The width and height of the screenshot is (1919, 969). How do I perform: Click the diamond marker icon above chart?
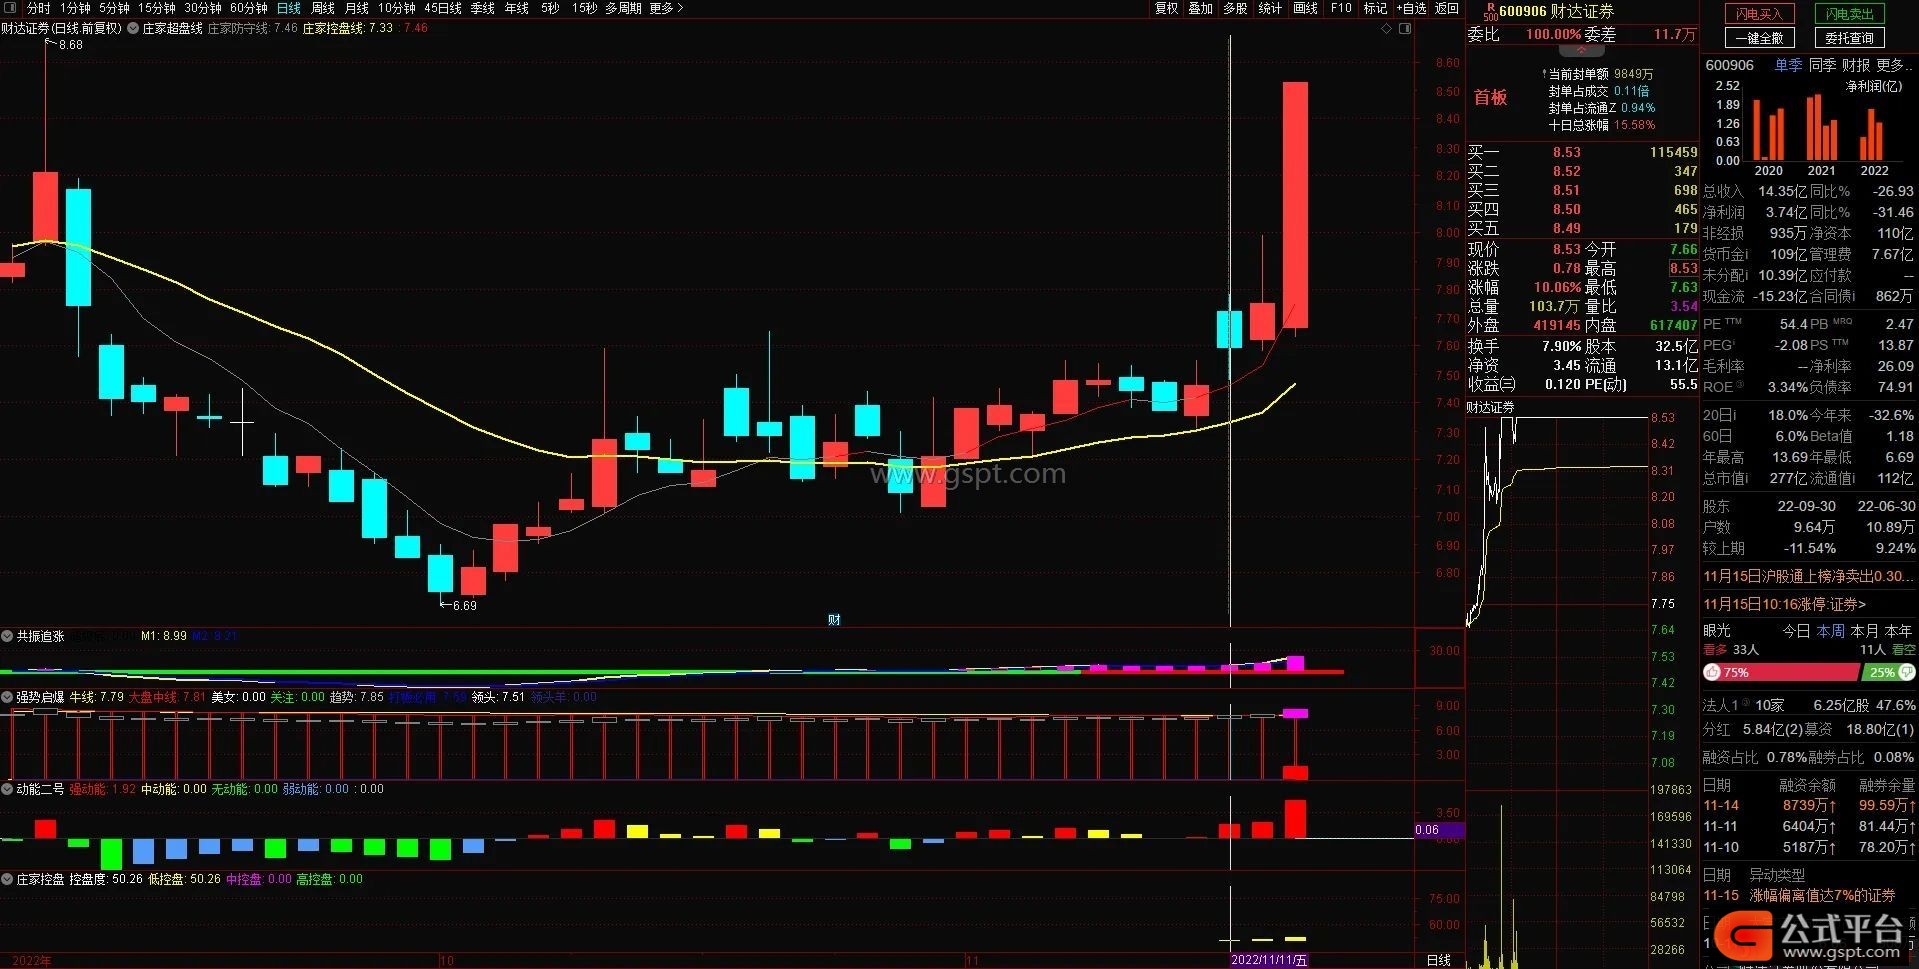click(1386, 29)
